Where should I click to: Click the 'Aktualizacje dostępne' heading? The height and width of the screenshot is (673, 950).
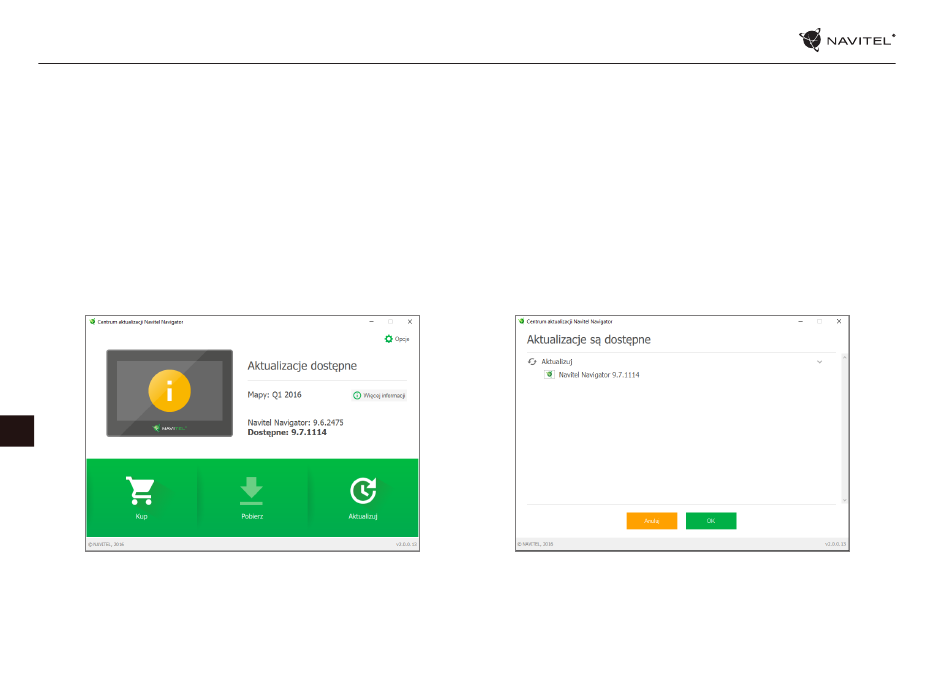tap(302, 366)
